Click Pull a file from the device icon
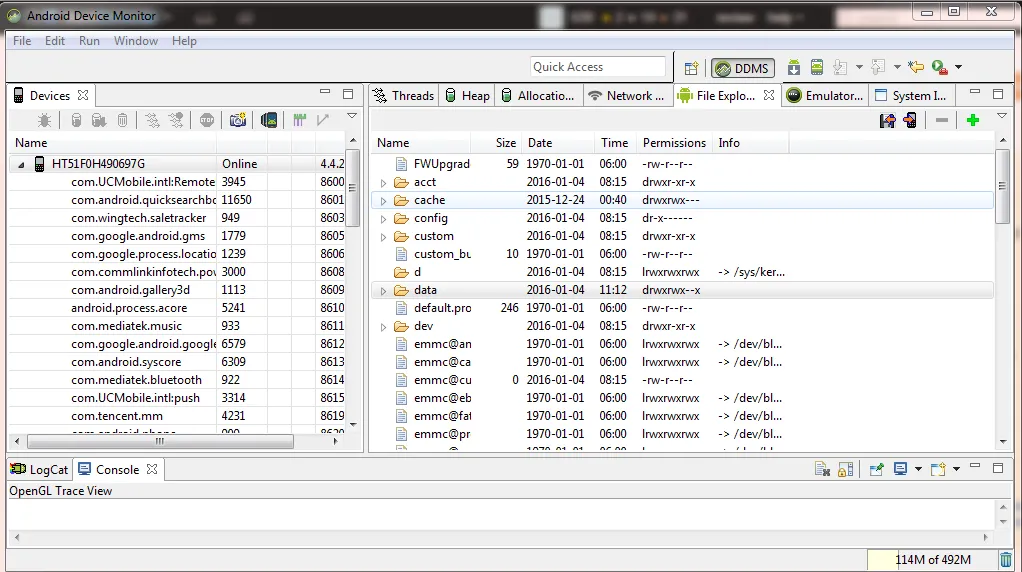The height and width of the screenshot is (572, 1022). click(887, 120)
